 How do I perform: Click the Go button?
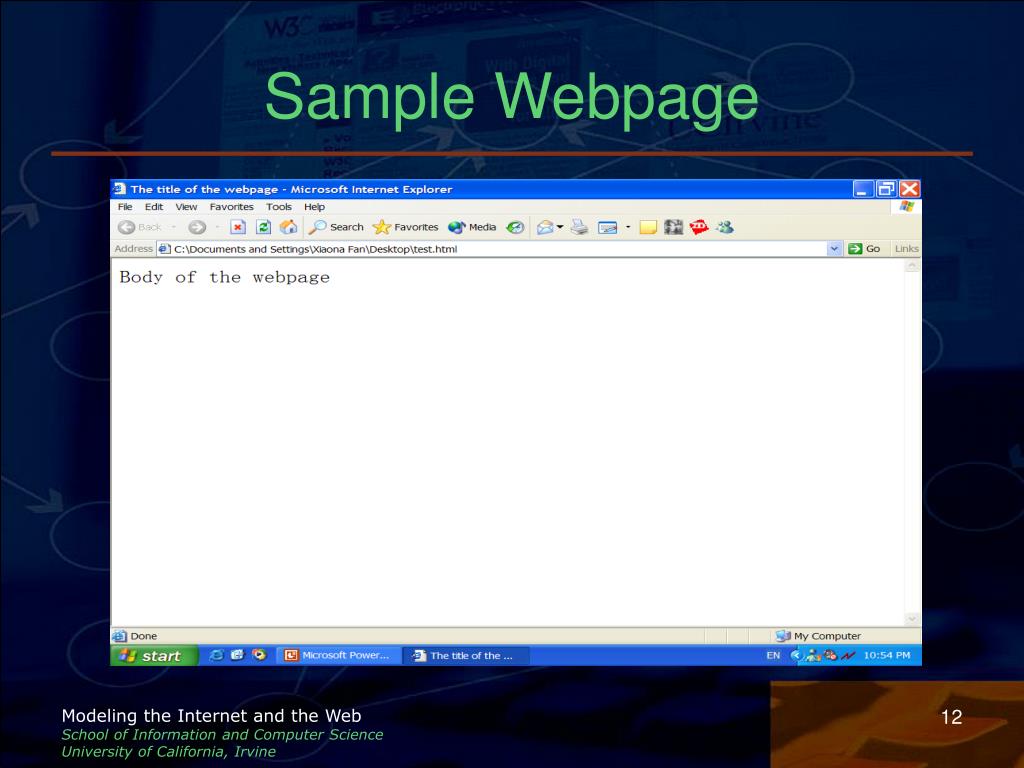864,249
